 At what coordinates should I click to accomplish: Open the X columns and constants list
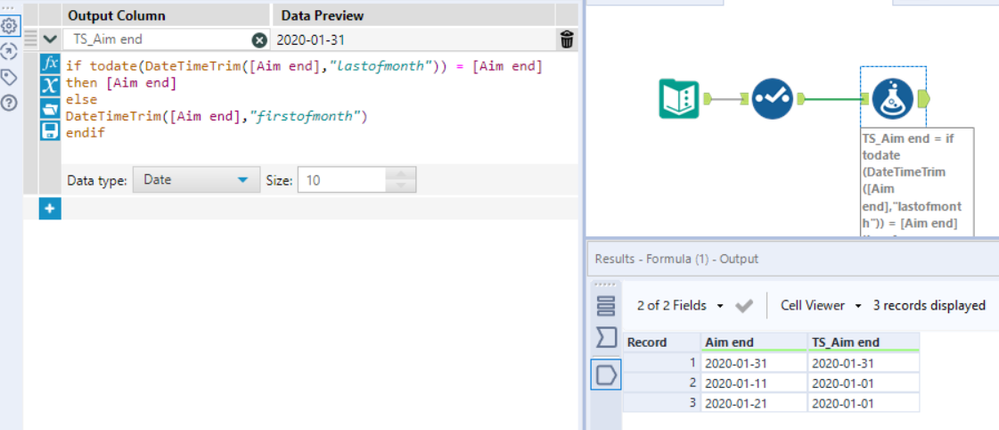(x=50, y=87)
